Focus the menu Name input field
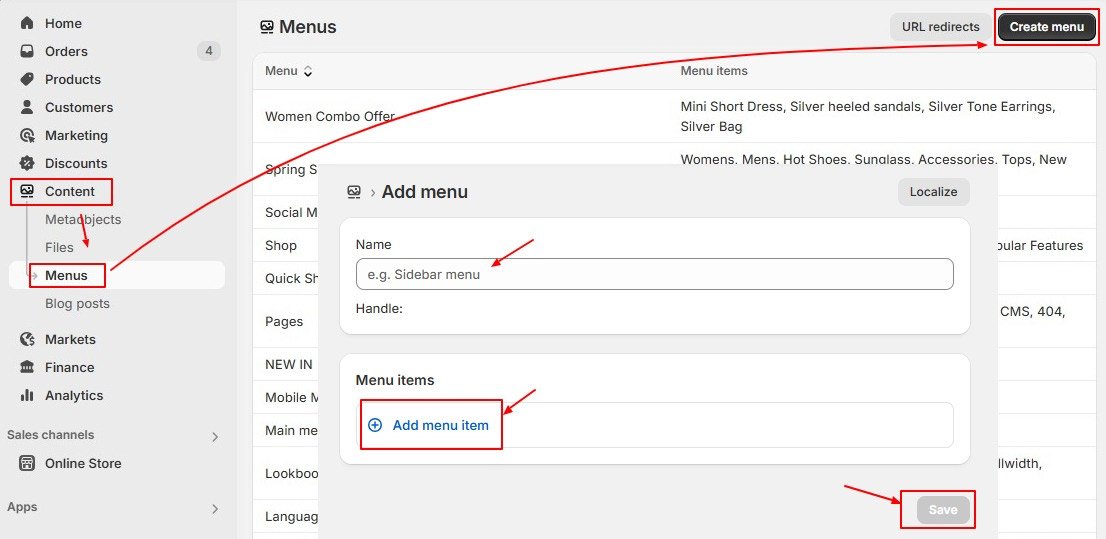The height and width of the screenshot is (539, 1106). tap(654, 274)
